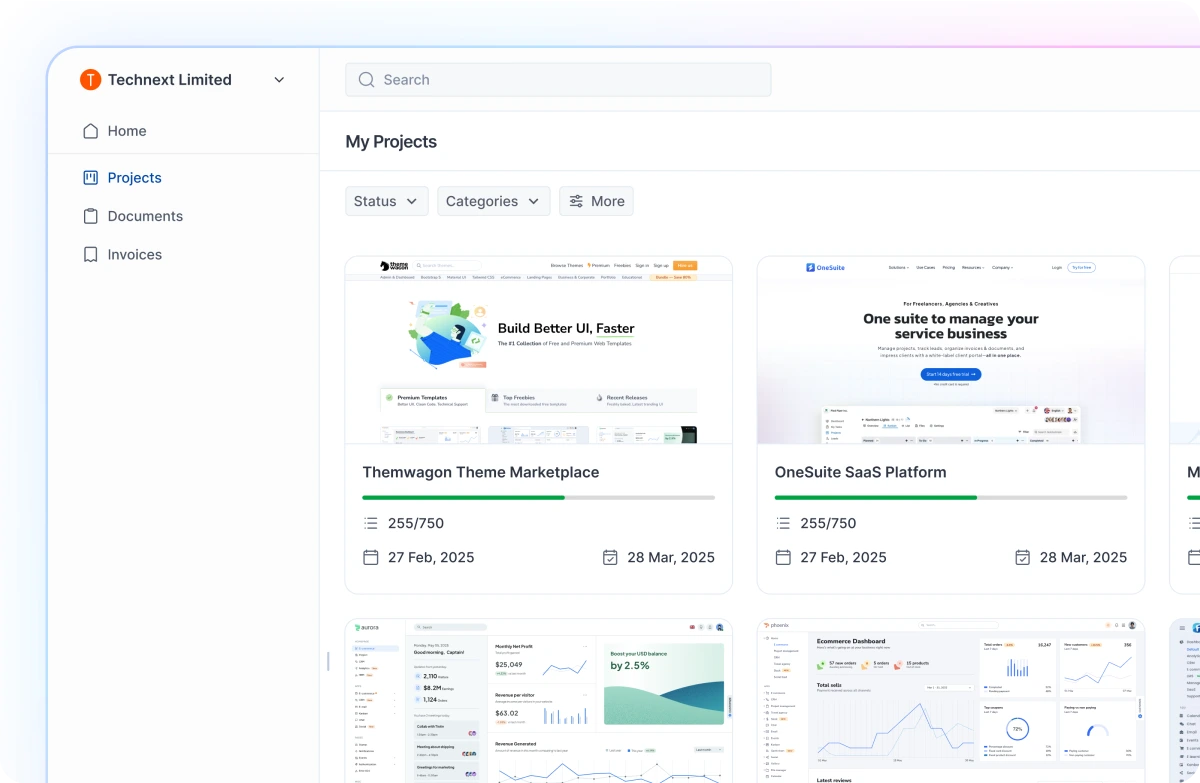
Task: Open the Phoenix Ecommerce Dashboard thumbnail
Action: point(951,701)
